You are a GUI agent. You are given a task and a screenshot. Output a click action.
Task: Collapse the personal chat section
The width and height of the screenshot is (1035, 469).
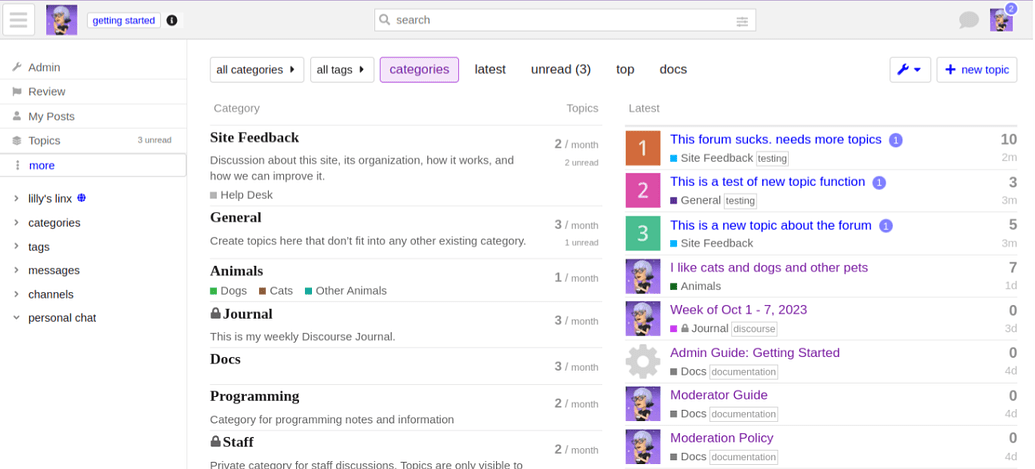click(x=16, y=318)
